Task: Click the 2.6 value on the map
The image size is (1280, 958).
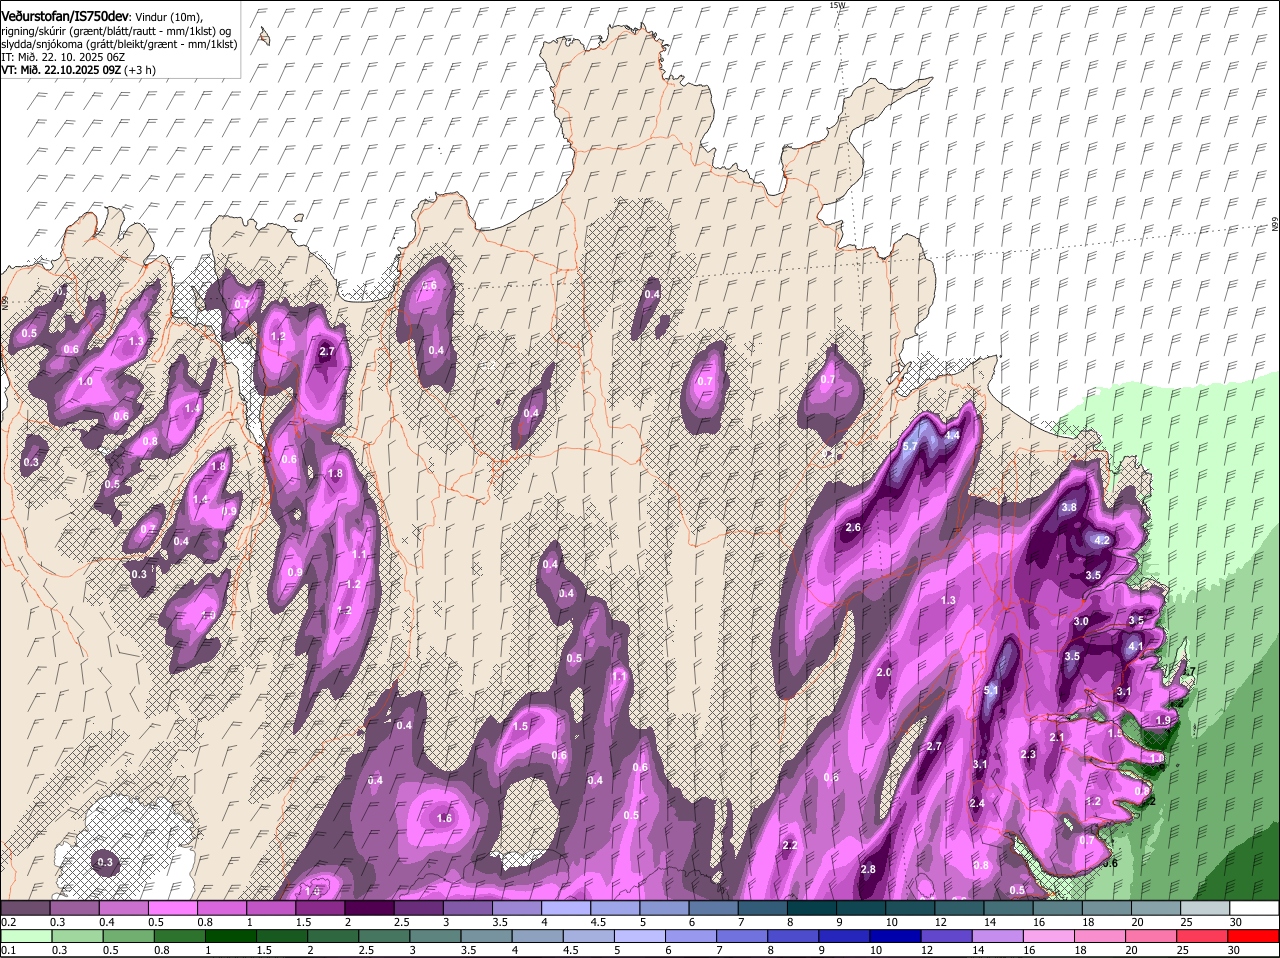Action: point(853,527)
